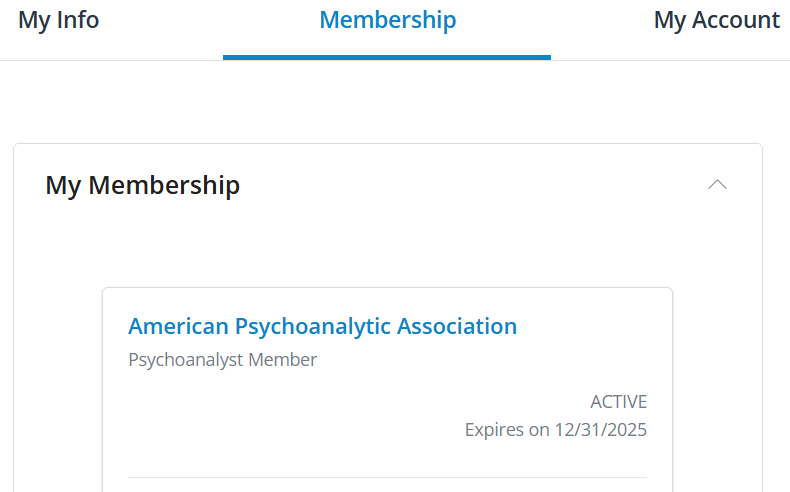The height and width of the screenshot is (492, 790).
Task: Click the word Association in the link
Action: click(x=457, y=326)
